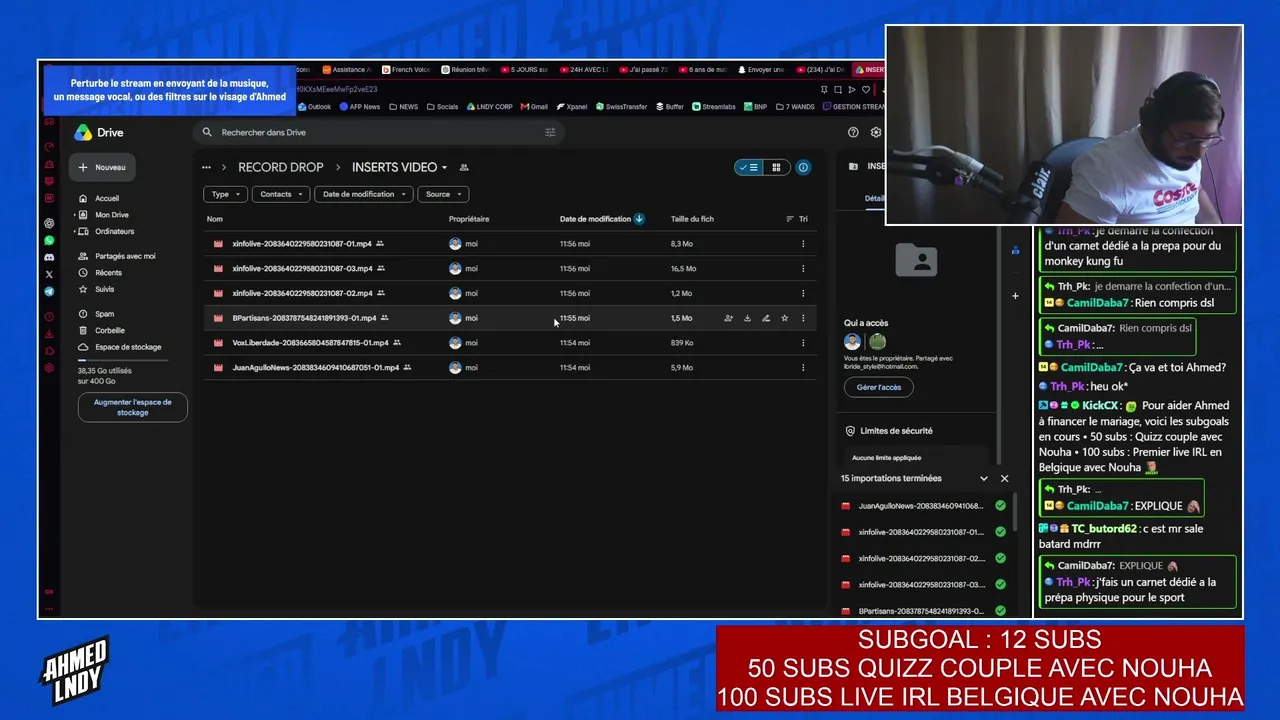This screenshot has width=1280, height=720.
Task: Click the ChatGPT icon in browser sidebar
Action: pyautogui.click(x=49, y=223)
